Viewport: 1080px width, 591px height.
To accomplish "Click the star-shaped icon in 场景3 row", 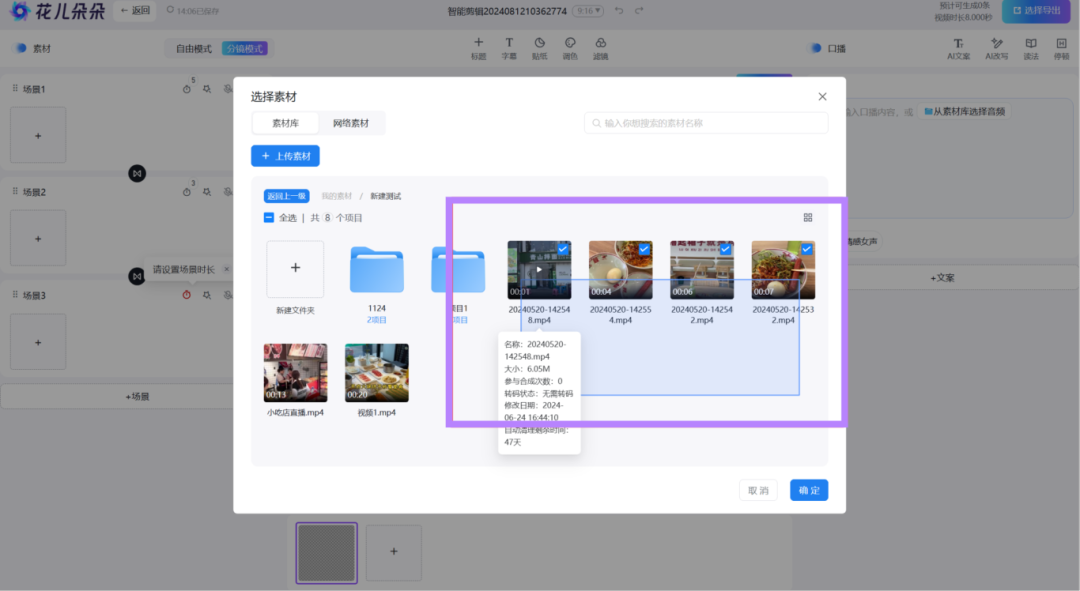I will 207,295.
